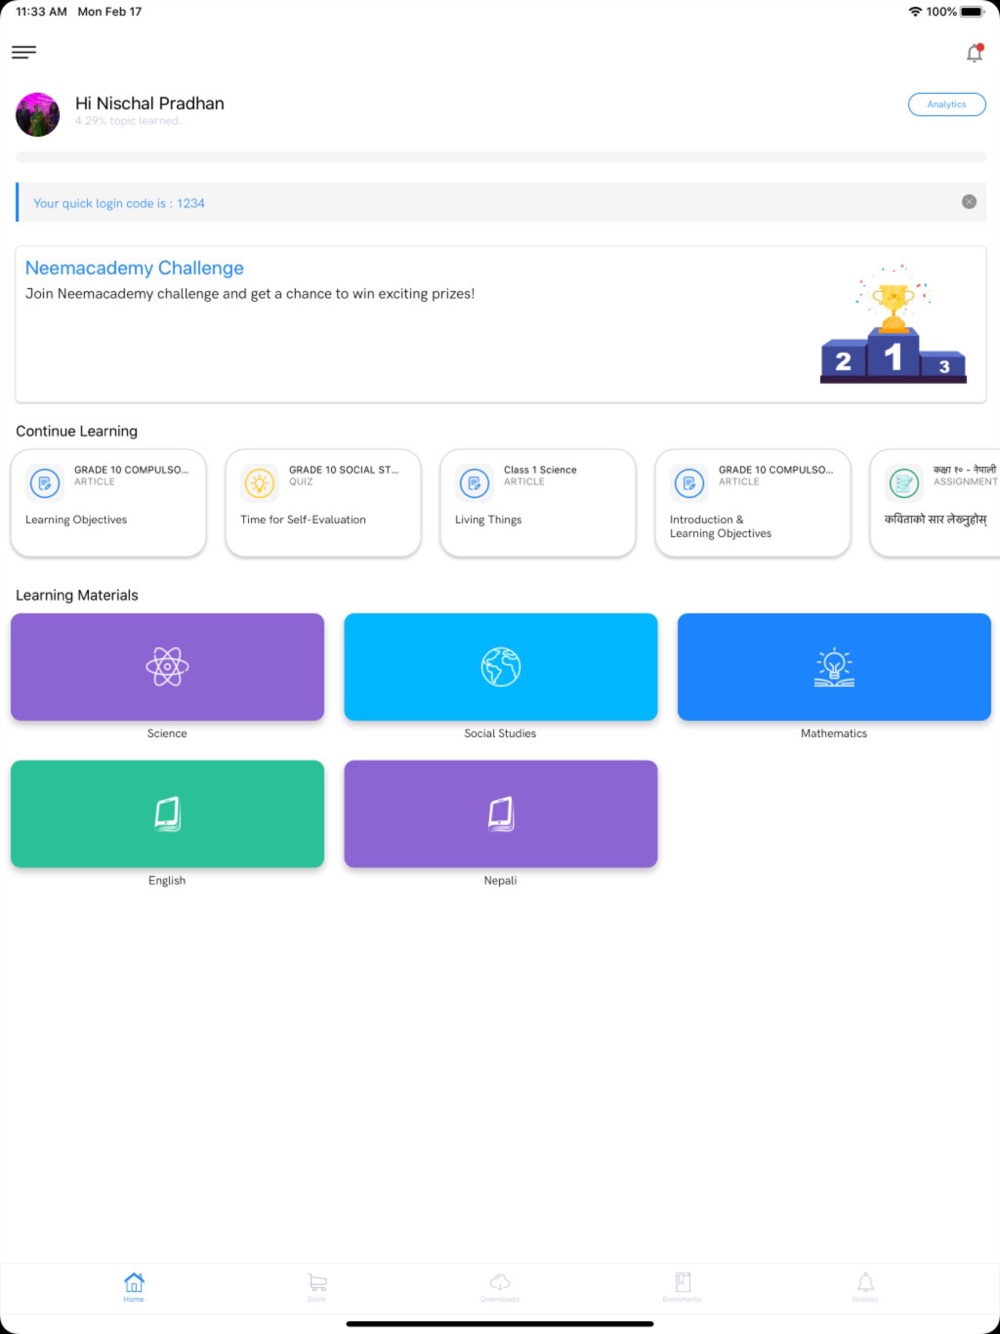Open the notification bell at top right

point(974,53)
